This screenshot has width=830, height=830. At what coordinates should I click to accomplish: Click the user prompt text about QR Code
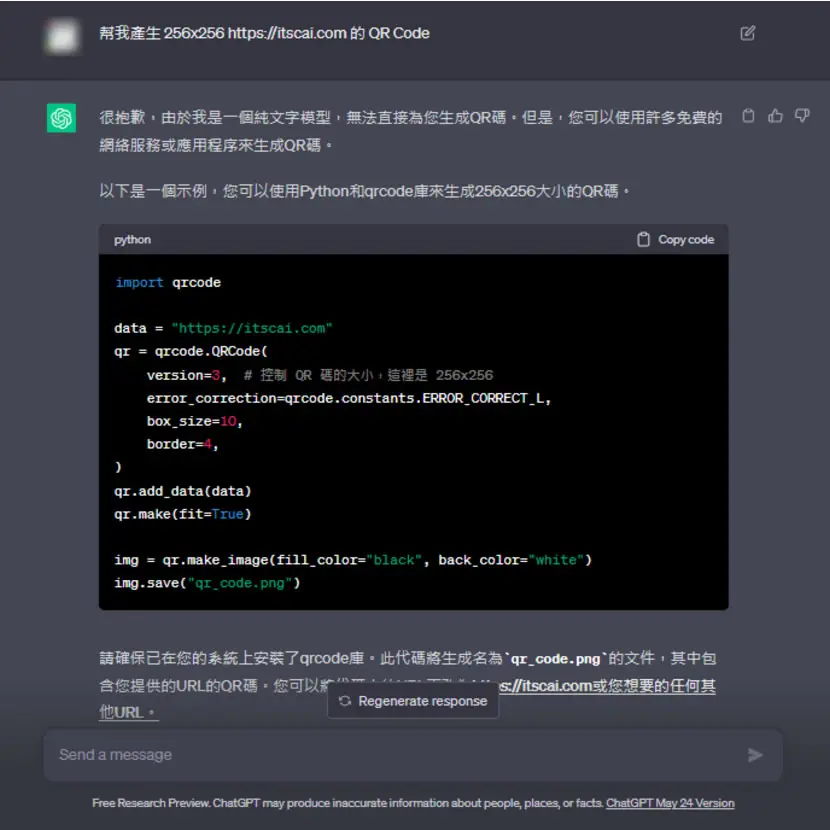[264, 33]
